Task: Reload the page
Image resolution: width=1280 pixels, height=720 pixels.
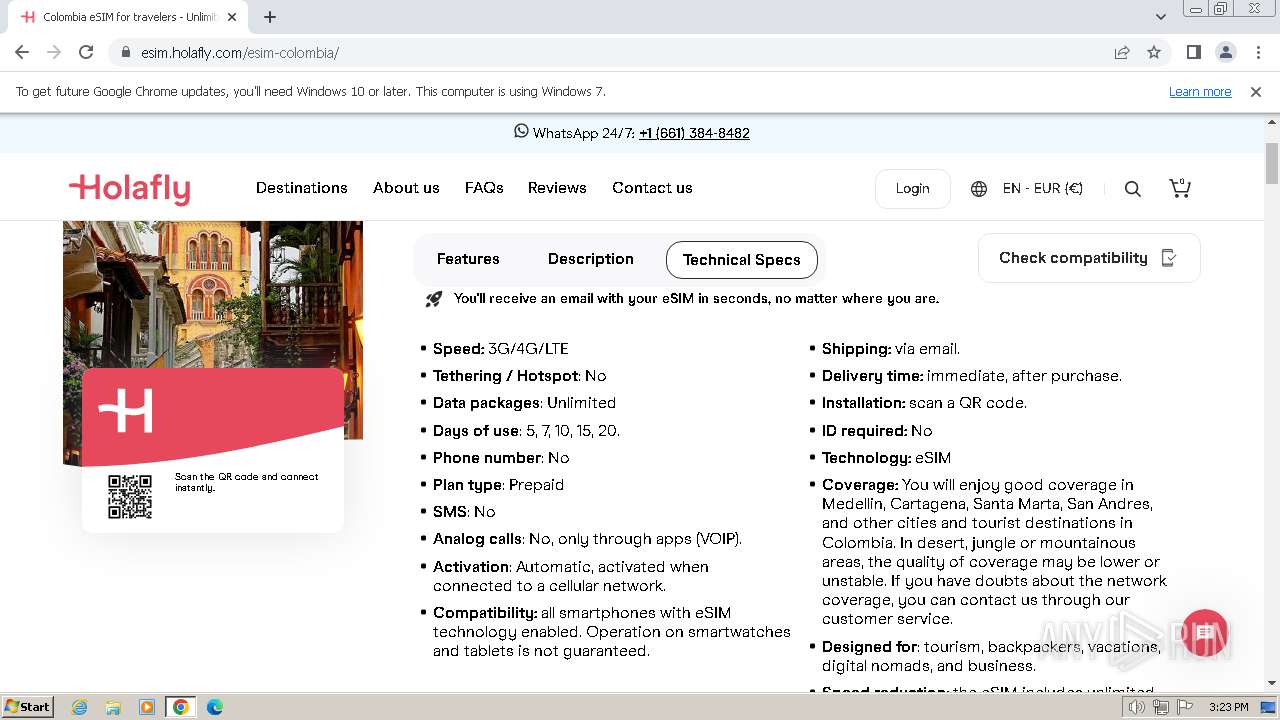Action: coord(86,52)
